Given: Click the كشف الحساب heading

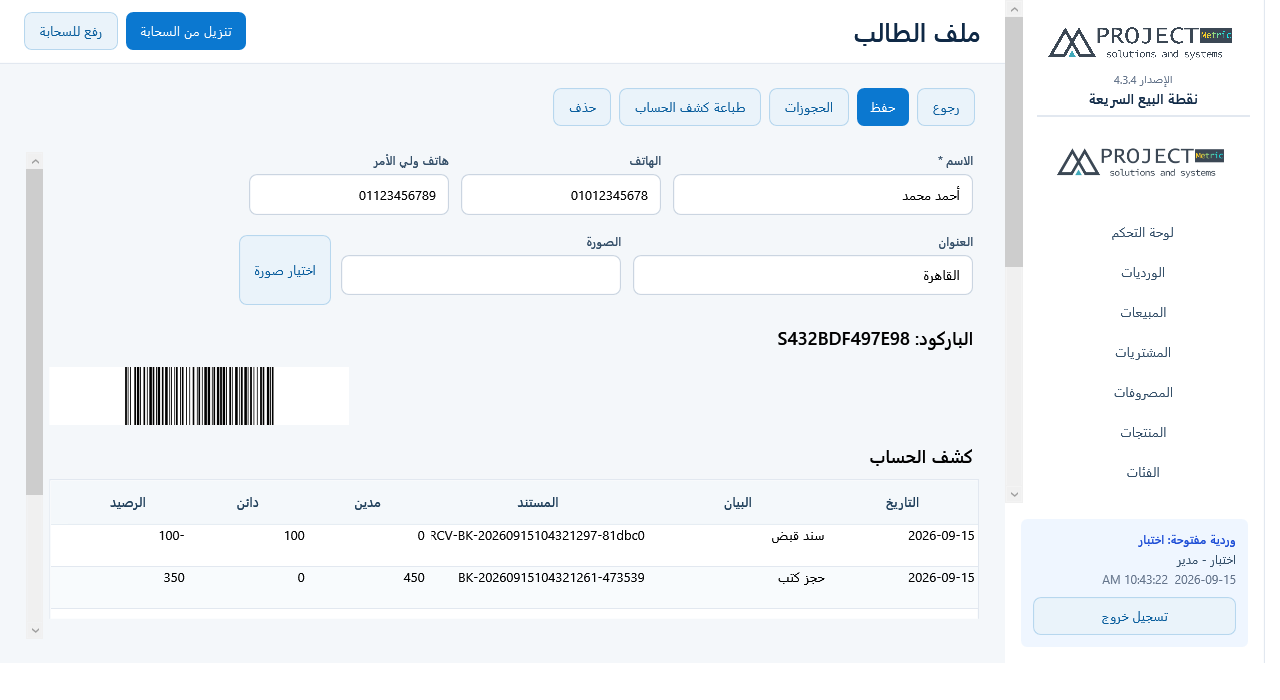Looking at the screenshot, I should pyautogui.click(x=921, y=457).
